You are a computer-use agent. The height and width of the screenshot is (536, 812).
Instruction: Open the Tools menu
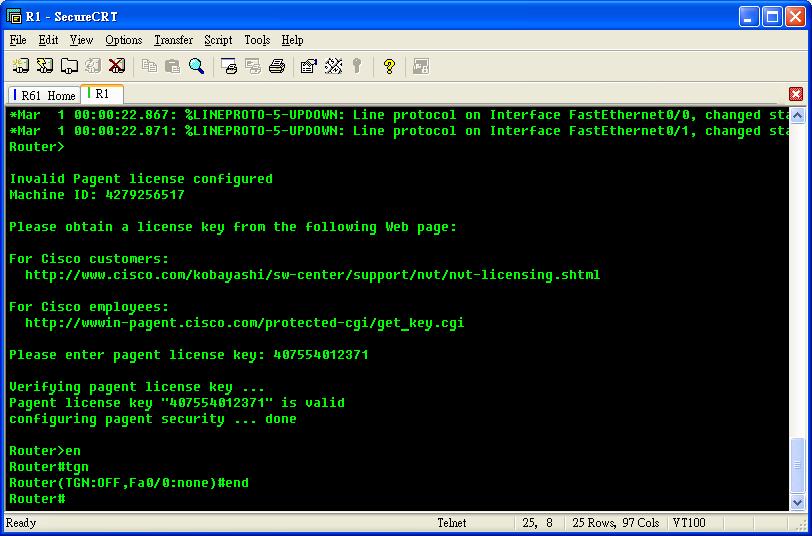pyautogui.click(x=257, y=40)
